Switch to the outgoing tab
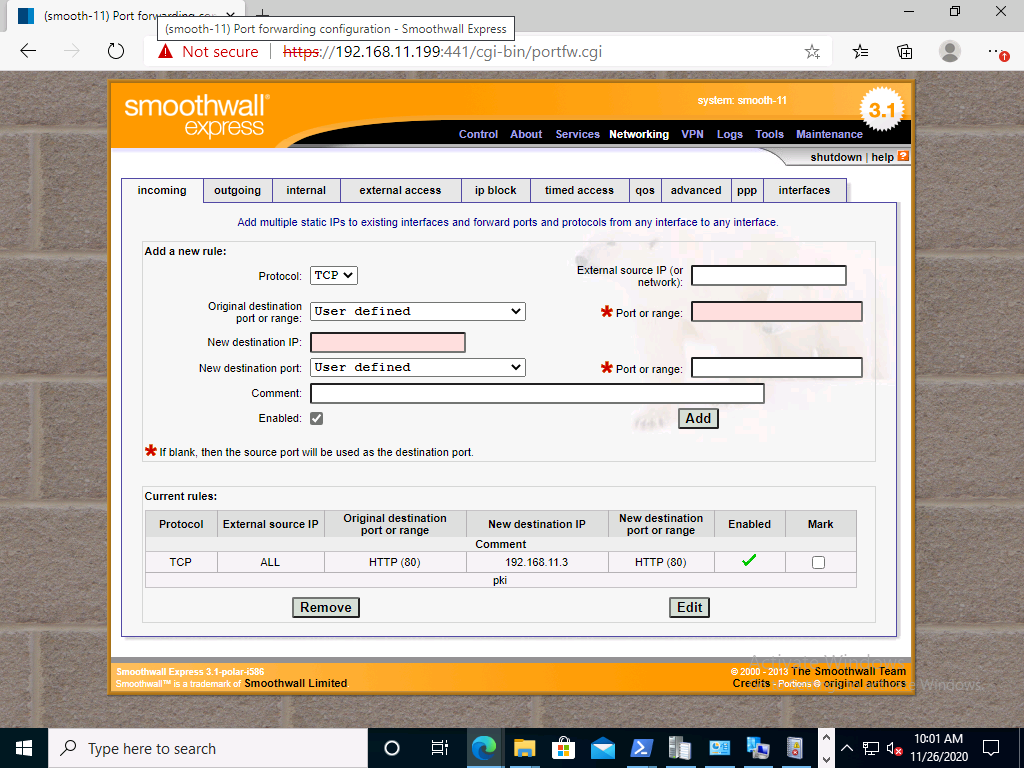Viewport: 1024px width, 768px height. (x=238, y=190)
